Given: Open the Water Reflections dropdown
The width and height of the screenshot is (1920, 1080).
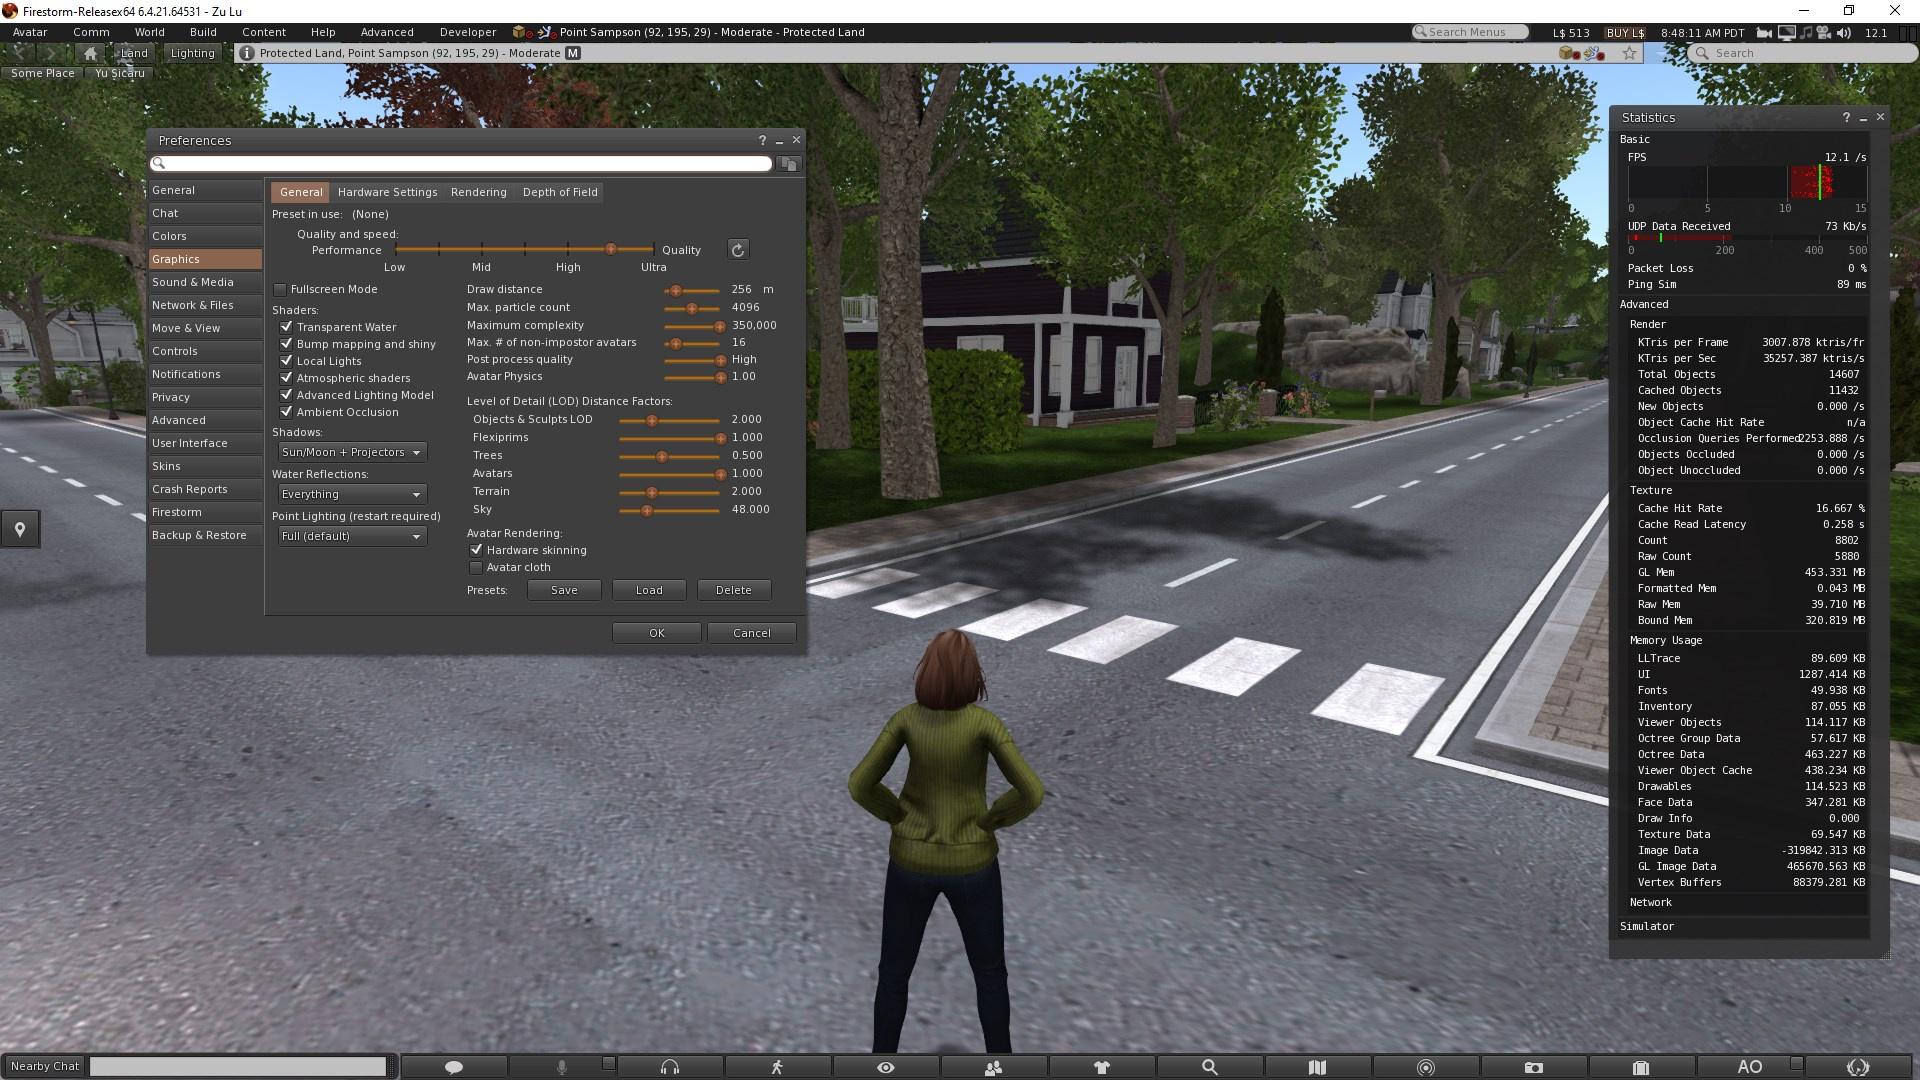Looking at the screenshot, I should pyautogui.click(x=351, y=494).
